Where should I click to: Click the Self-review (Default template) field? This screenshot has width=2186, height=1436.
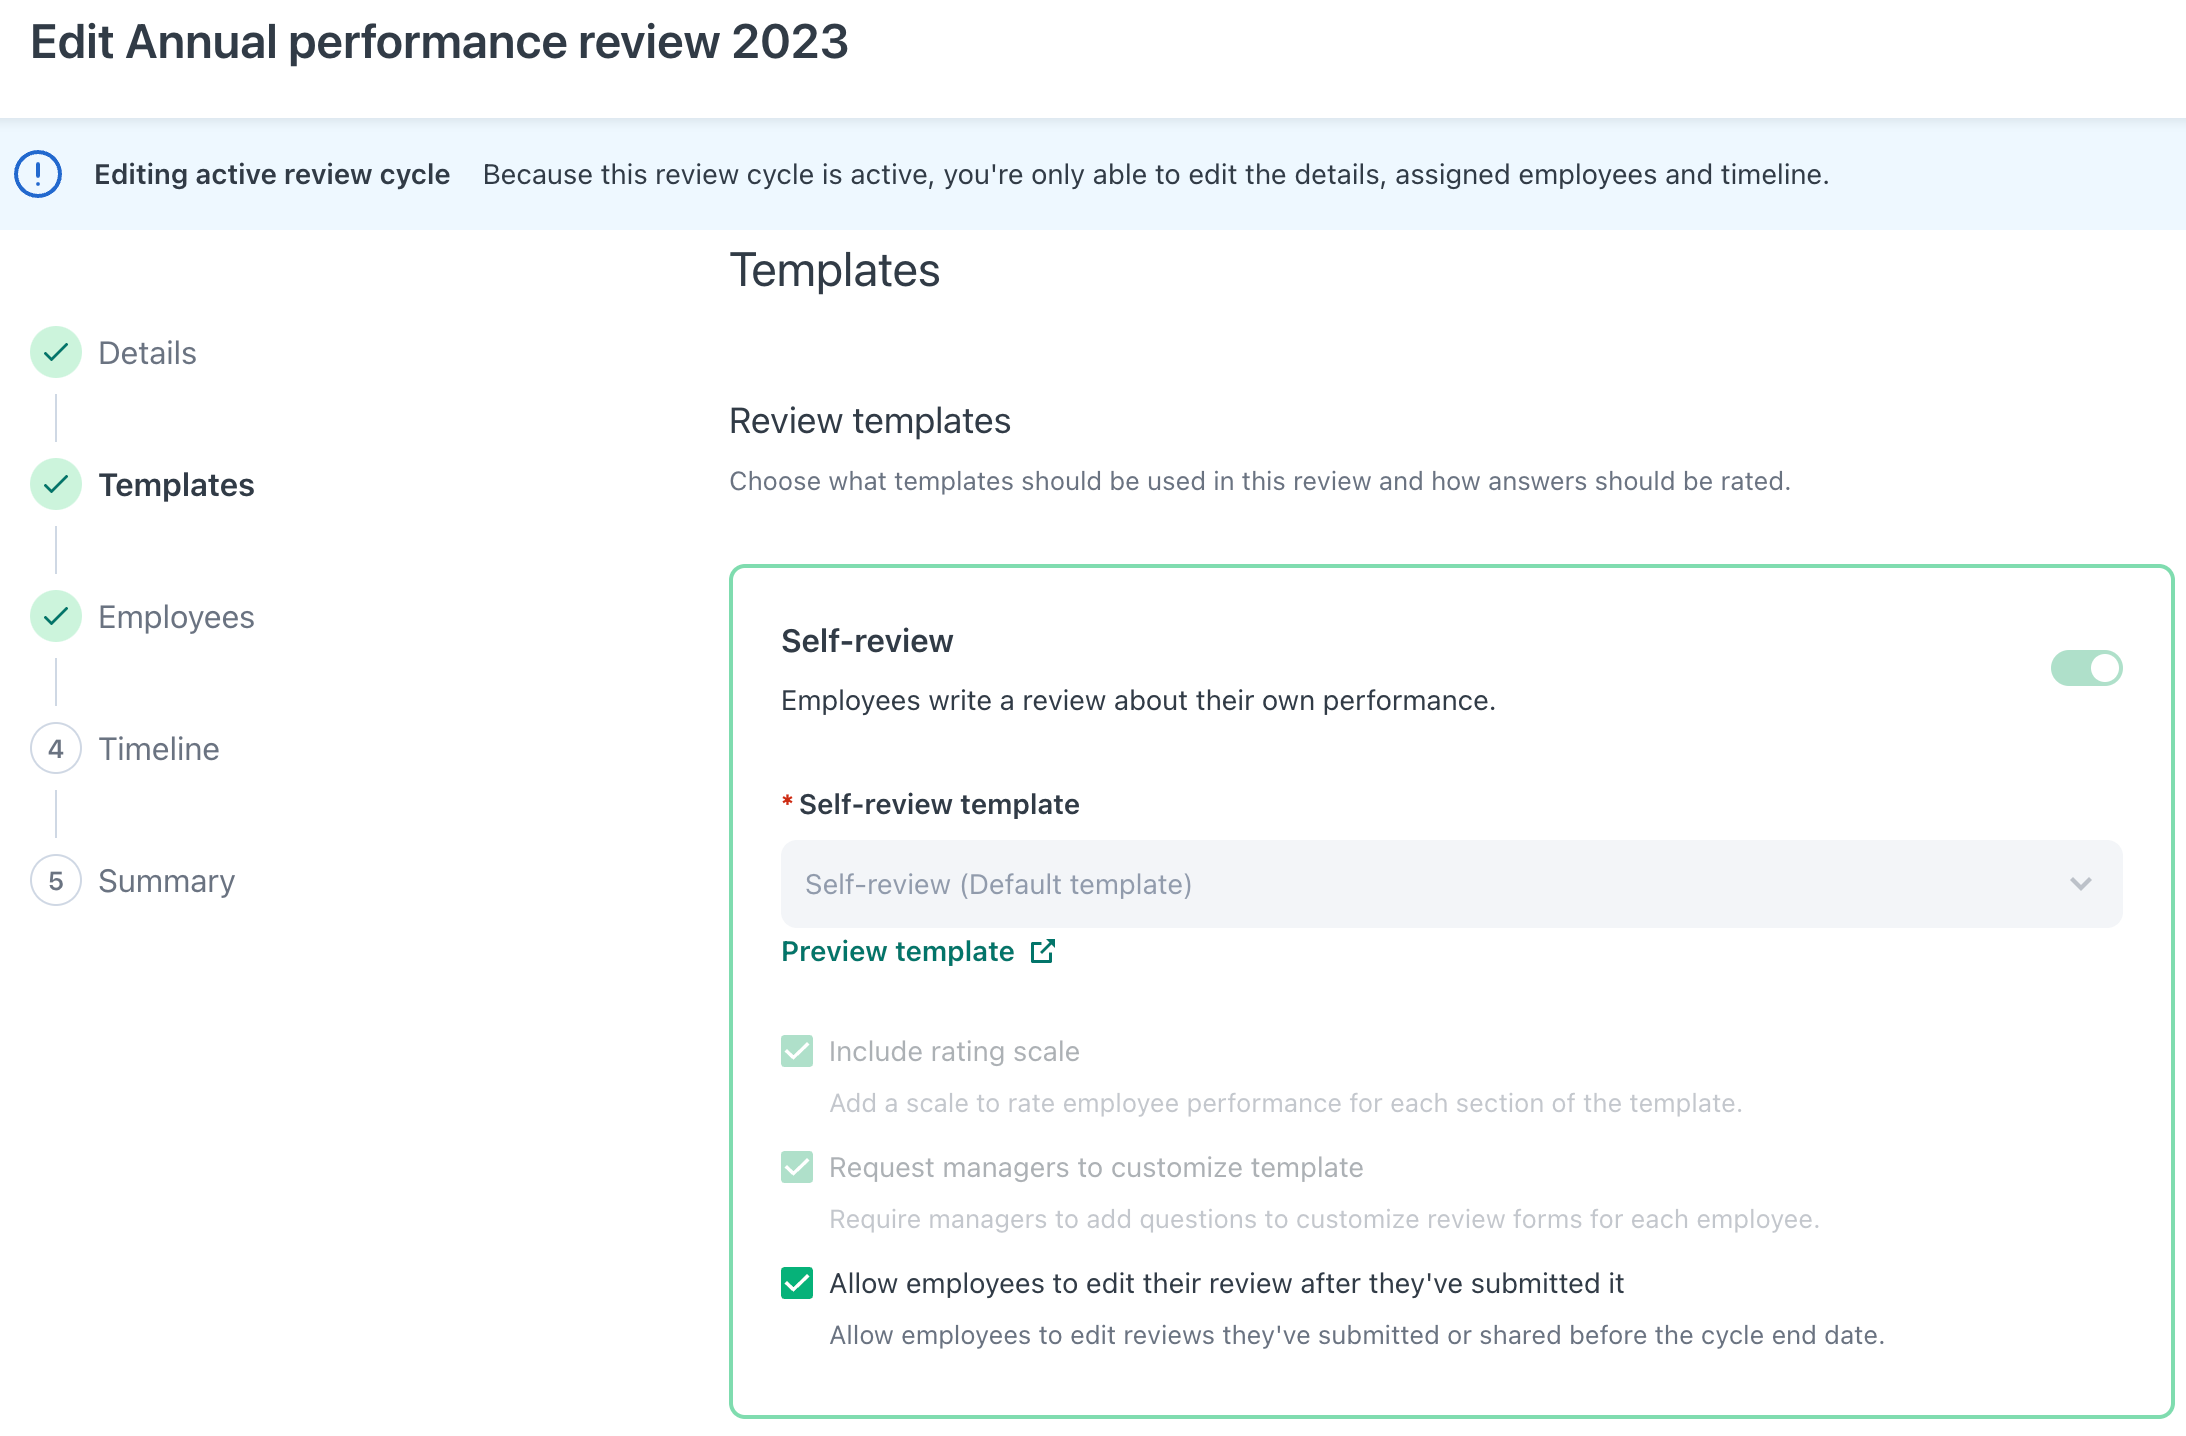tap(1450, 884)
